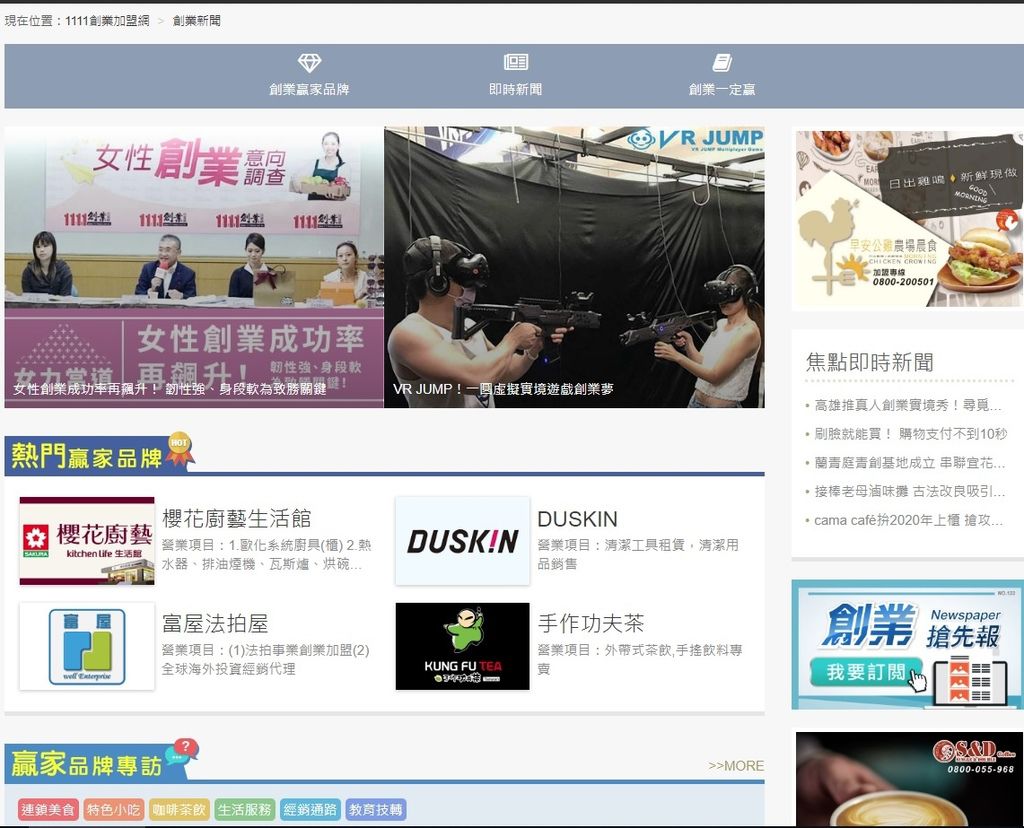Image resolution: width=1024 pixels, height=828 pixels.
Task: Open the 富屋法拍屋 brand title
Action: click(x=215, y=624)
